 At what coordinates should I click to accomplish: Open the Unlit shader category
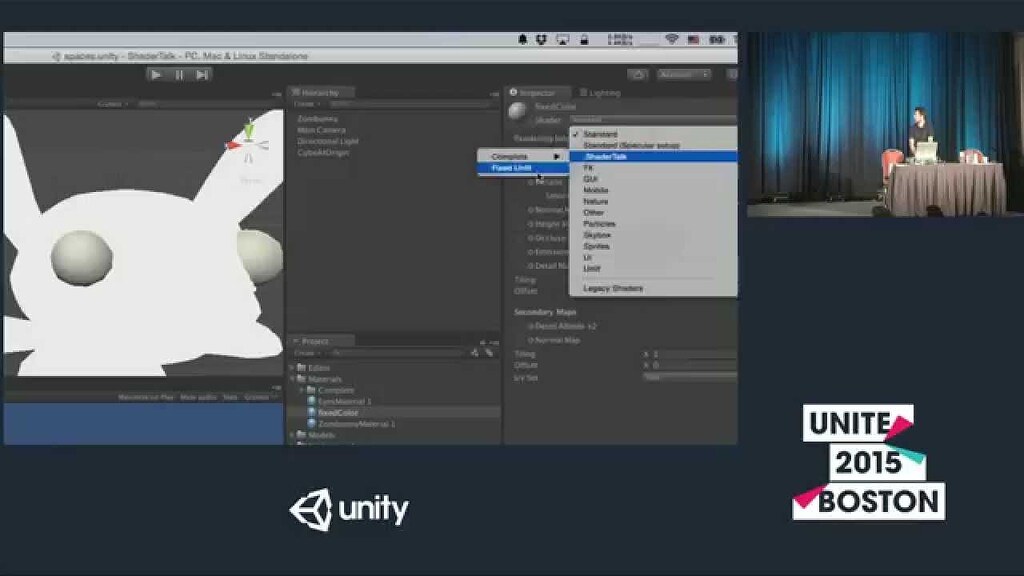653,268
